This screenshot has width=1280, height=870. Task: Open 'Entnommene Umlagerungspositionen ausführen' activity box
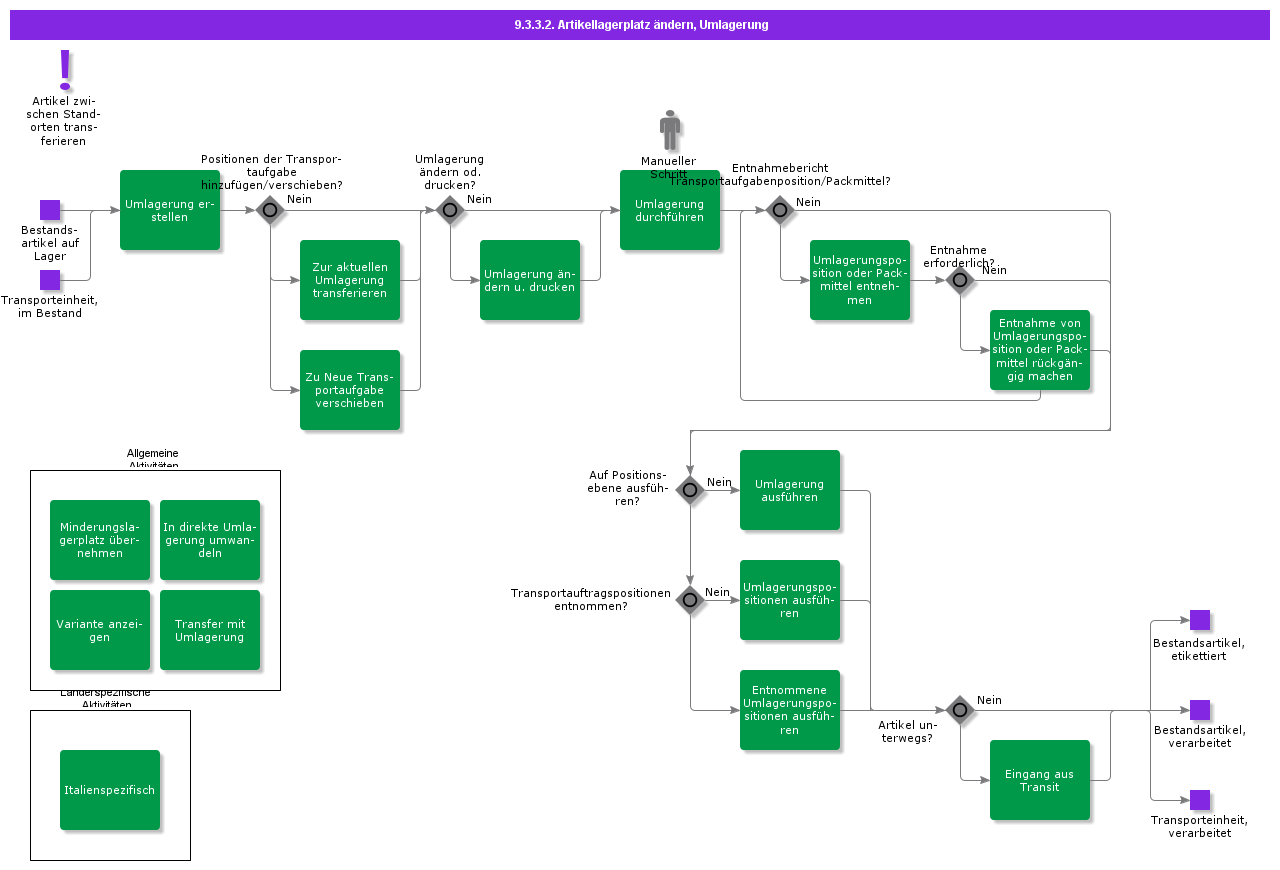790,710
